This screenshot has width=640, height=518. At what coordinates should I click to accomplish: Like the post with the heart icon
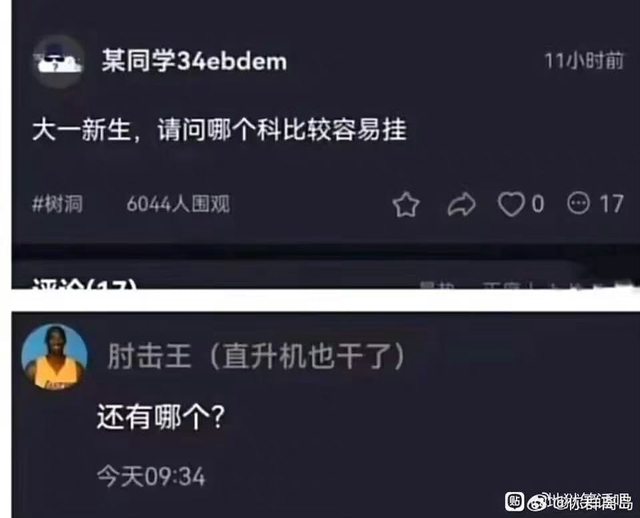tap(511, 204)
